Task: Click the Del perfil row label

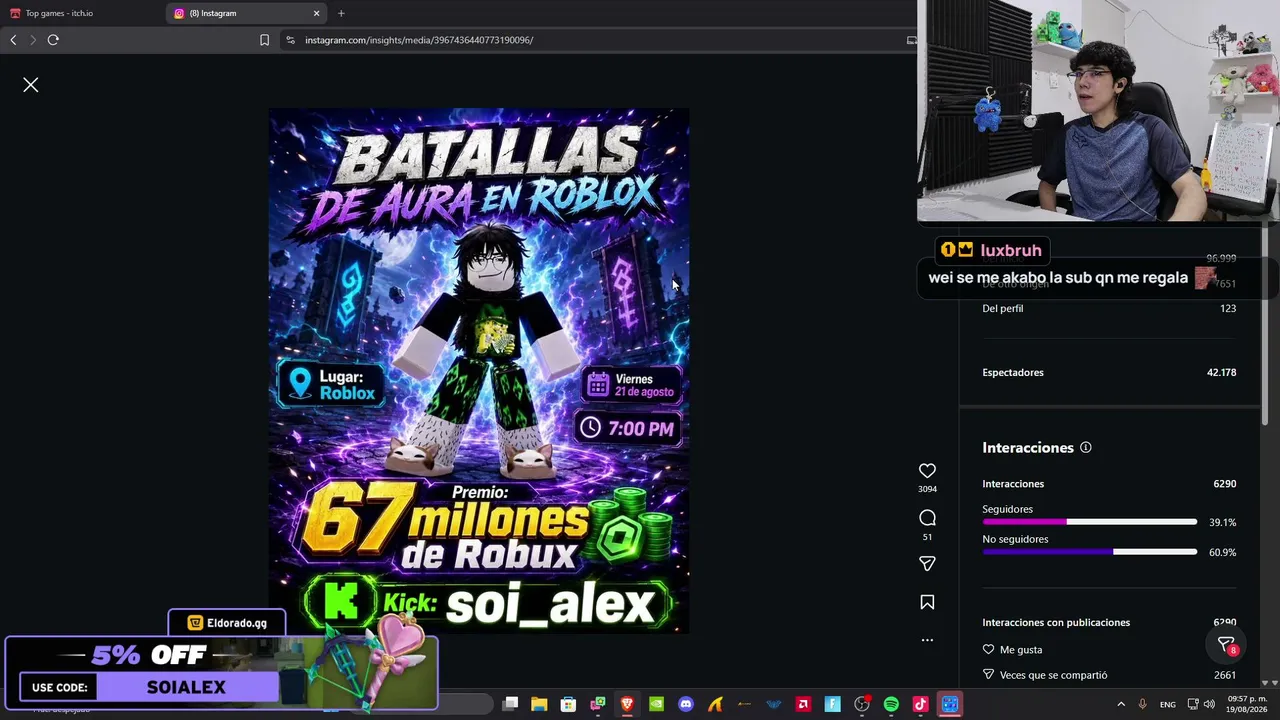Action: pos(1002,308)
